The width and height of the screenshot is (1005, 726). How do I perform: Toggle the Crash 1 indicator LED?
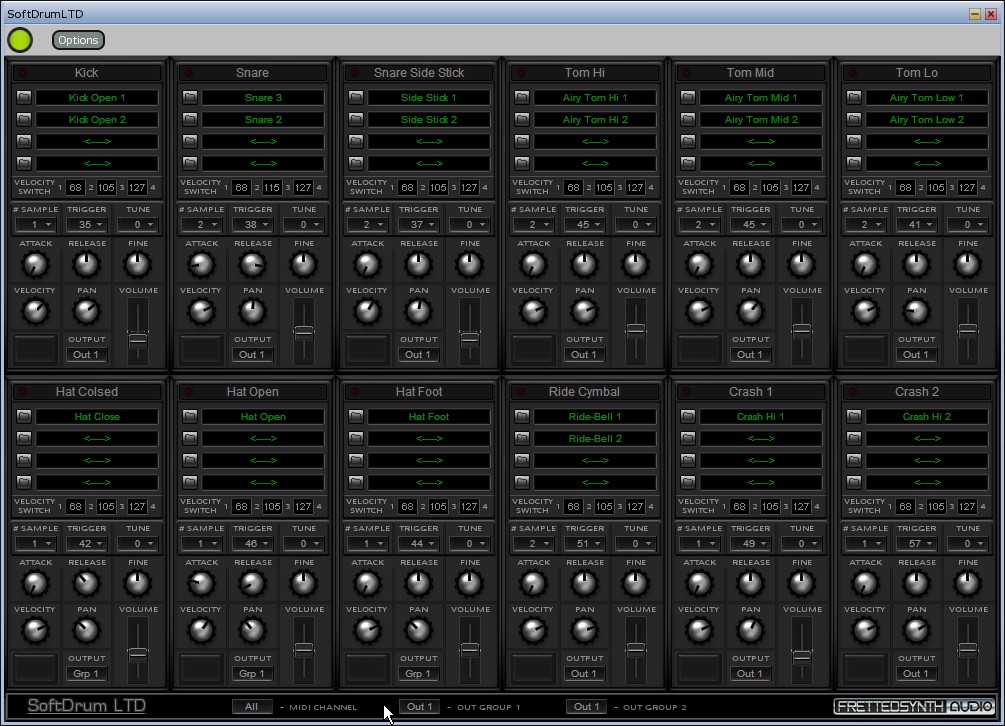click(687, 392)
